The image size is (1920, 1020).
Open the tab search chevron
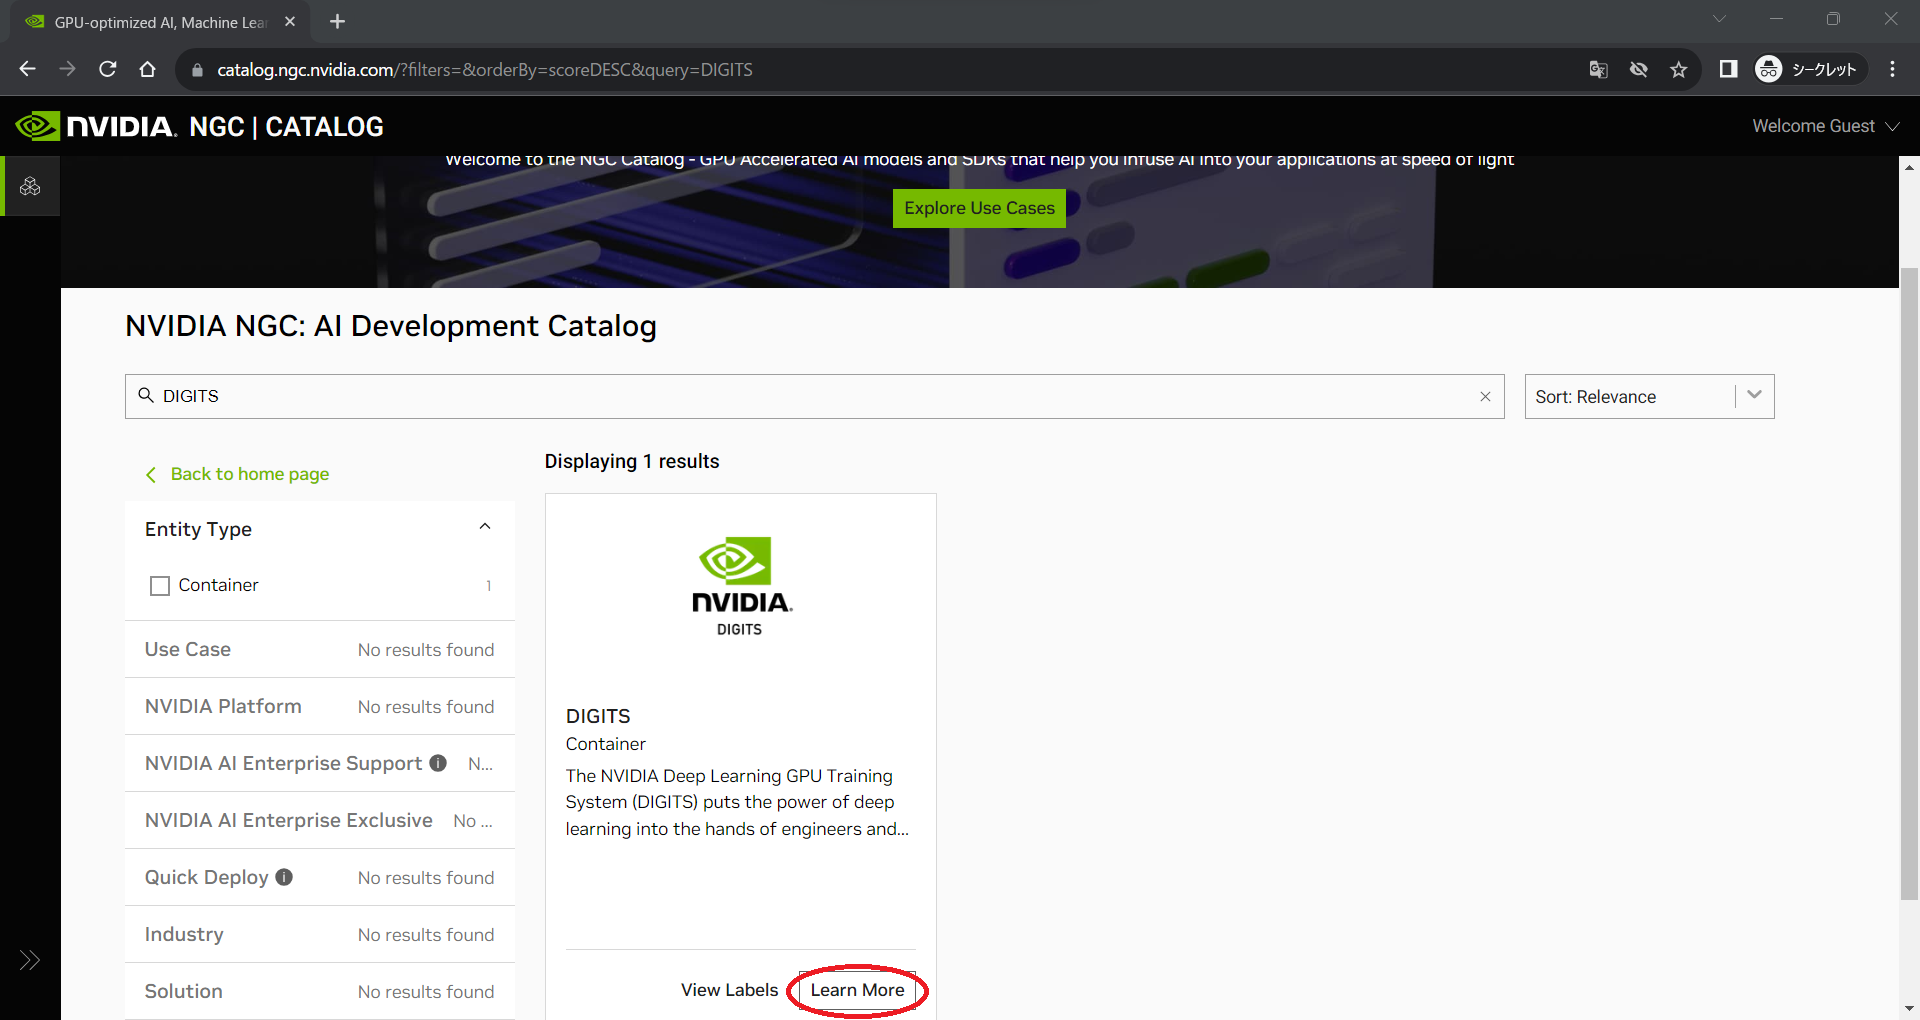pyautogui.click(x=1719, y=19)
